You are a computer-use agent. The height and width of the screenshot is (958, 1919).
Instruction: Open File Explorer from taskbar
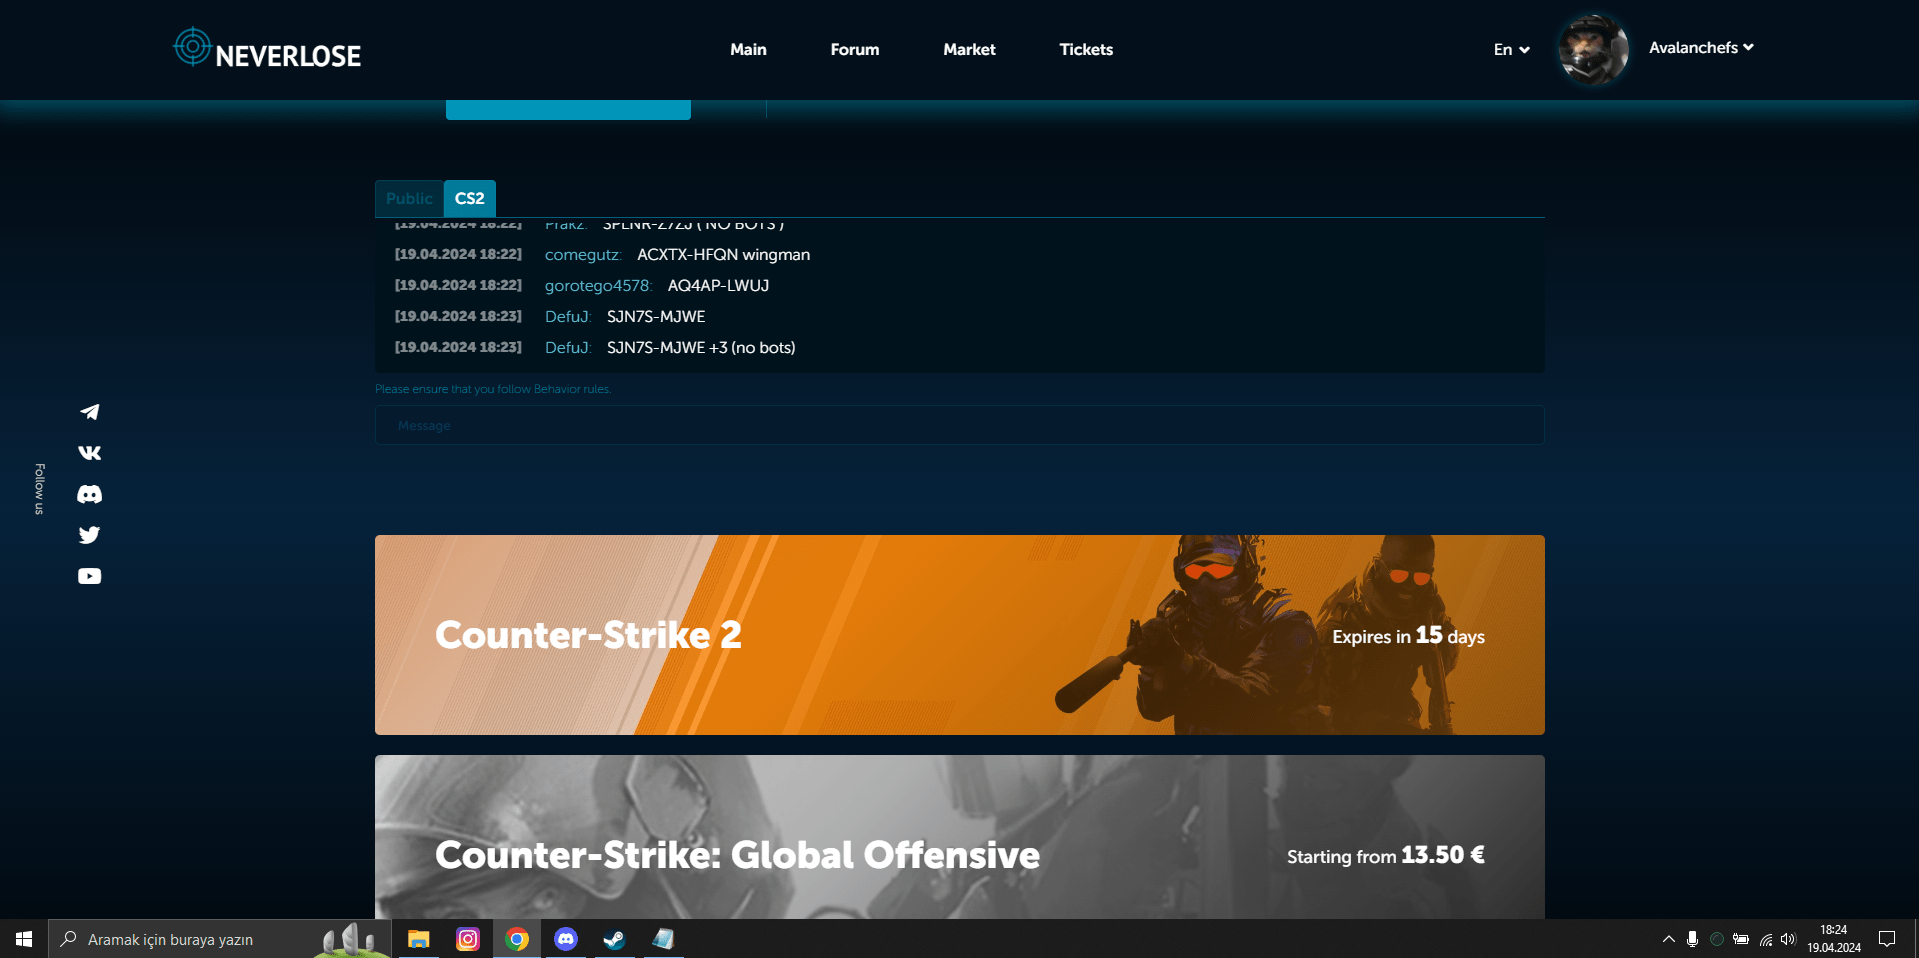(x=418, y=939)
